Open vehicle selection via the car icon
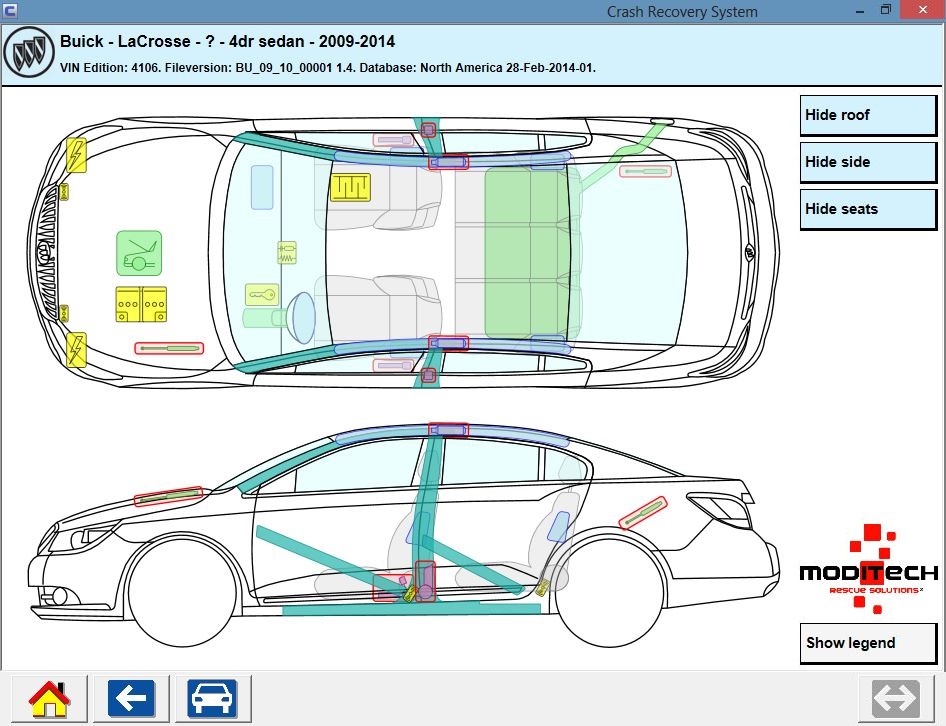Image resolution: width=946 pixels, height=726 pixels. [x=213, y=698]
